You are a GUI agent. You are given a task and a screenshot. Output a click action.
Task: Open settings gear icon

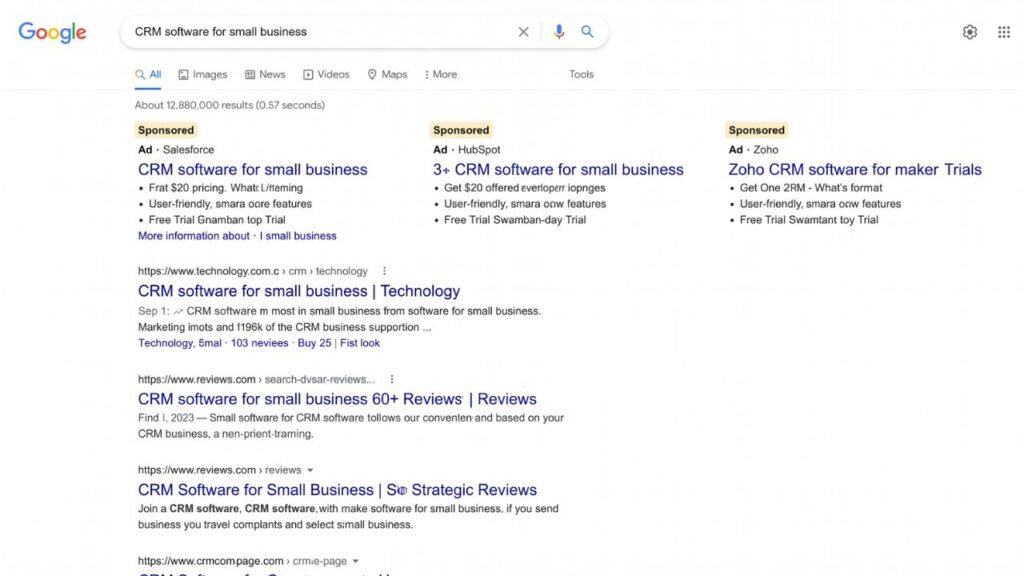click(x=970, y=32)
